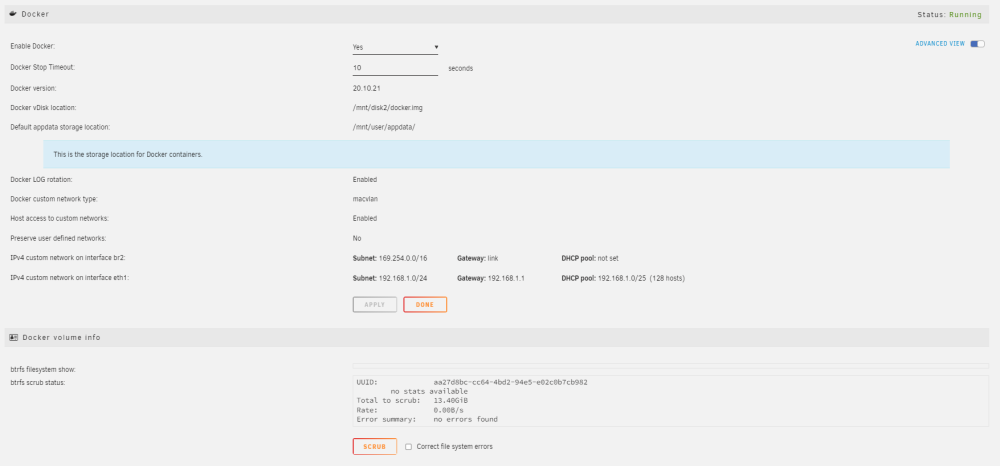The width and height of the screenshot is (1000, 466).
Task: Click DHCP pool not set value
Action: click(x=608, y=258)
